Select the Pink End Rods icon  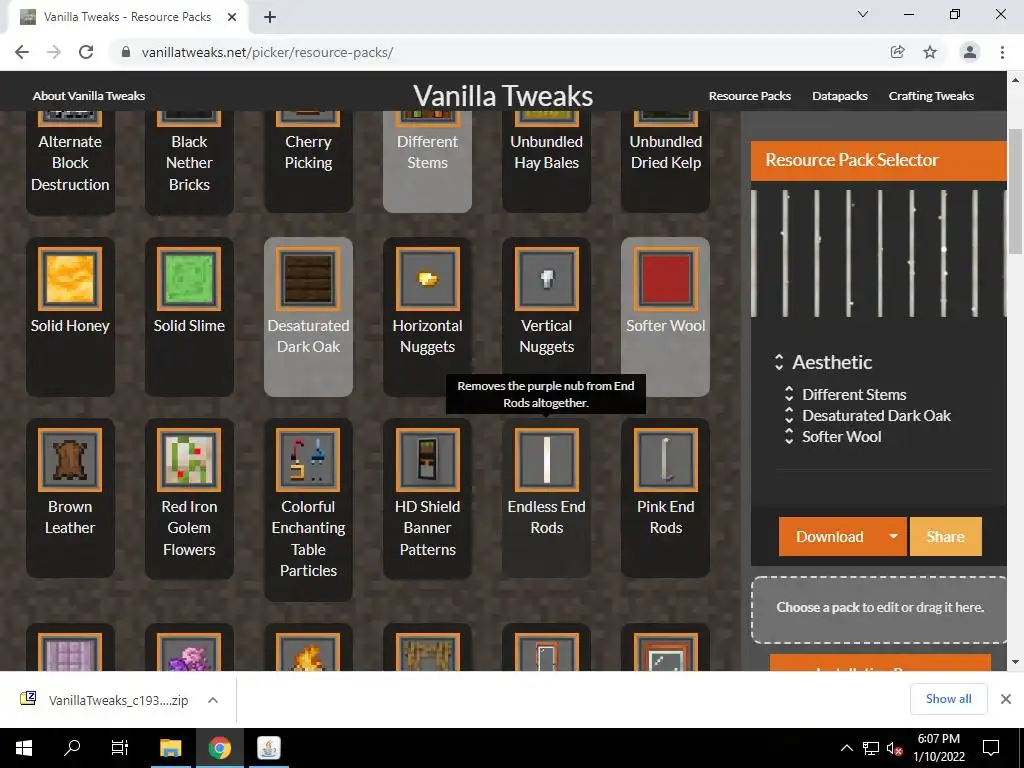coord(665,460)
